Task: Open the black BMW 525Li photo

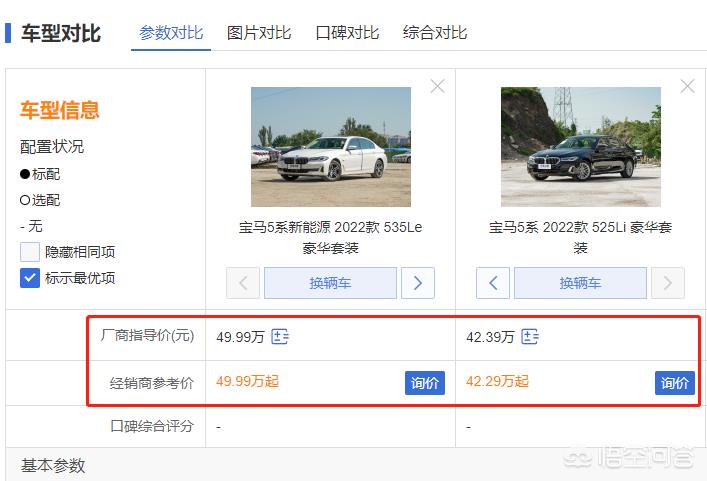Action: click(x=581, y=147)
